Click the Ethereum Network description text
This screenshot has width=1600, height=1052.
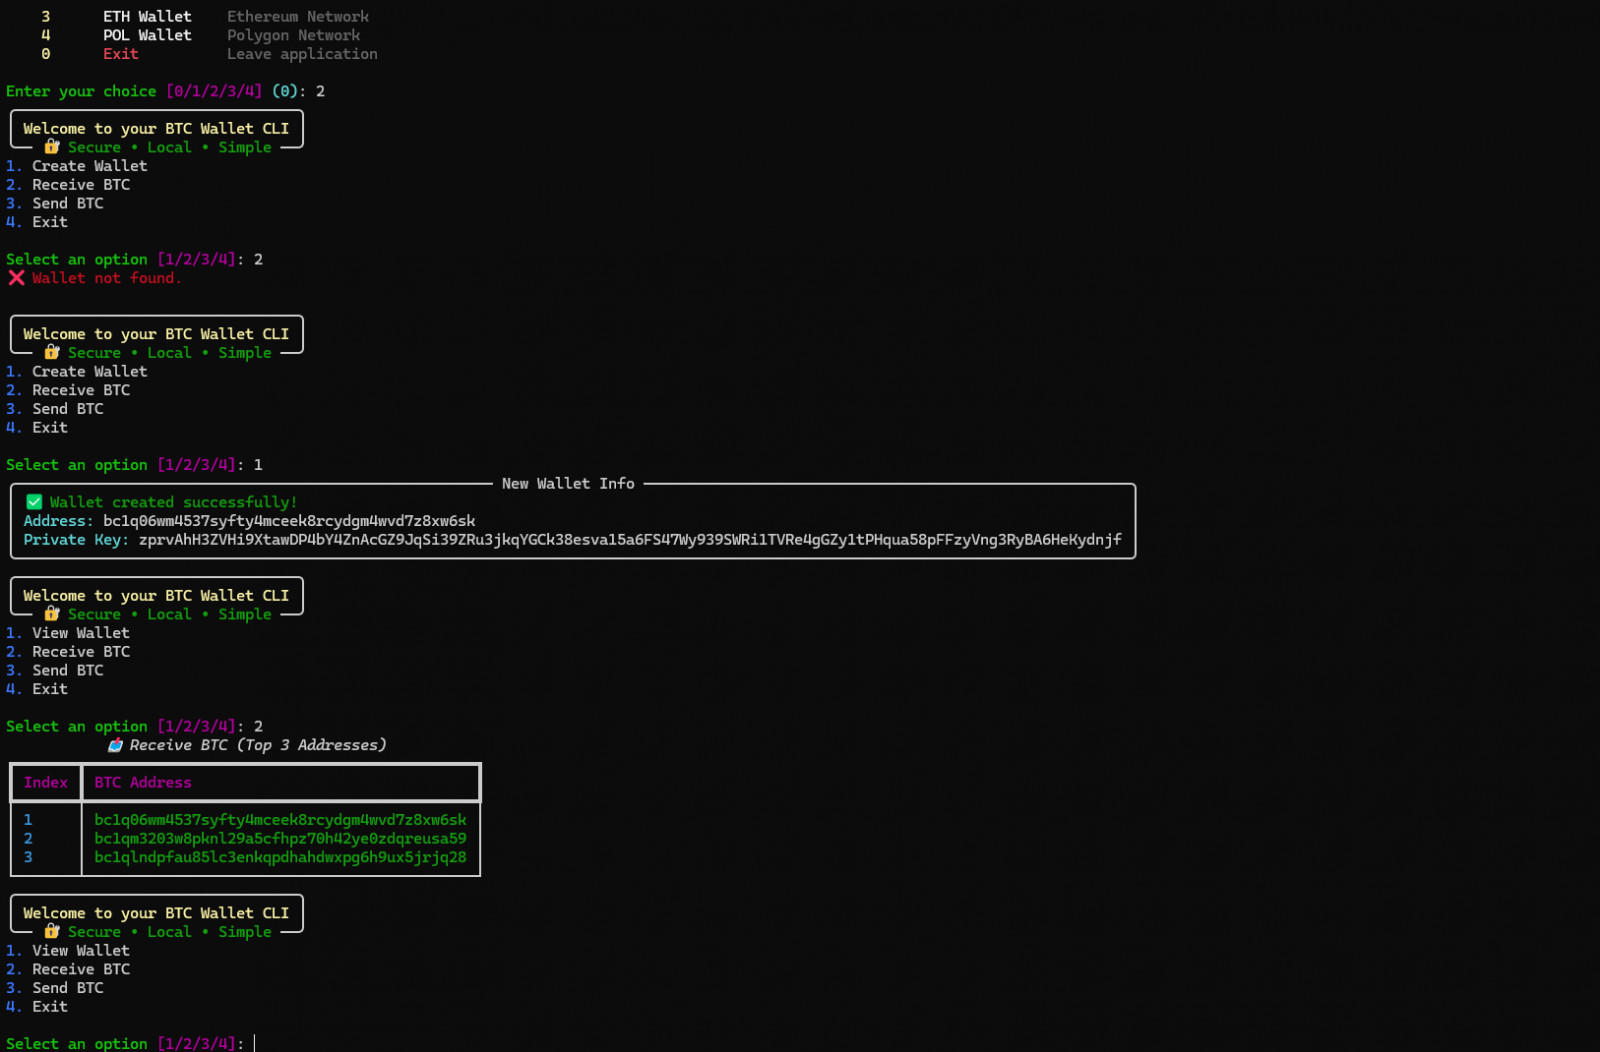click(297, 17)
